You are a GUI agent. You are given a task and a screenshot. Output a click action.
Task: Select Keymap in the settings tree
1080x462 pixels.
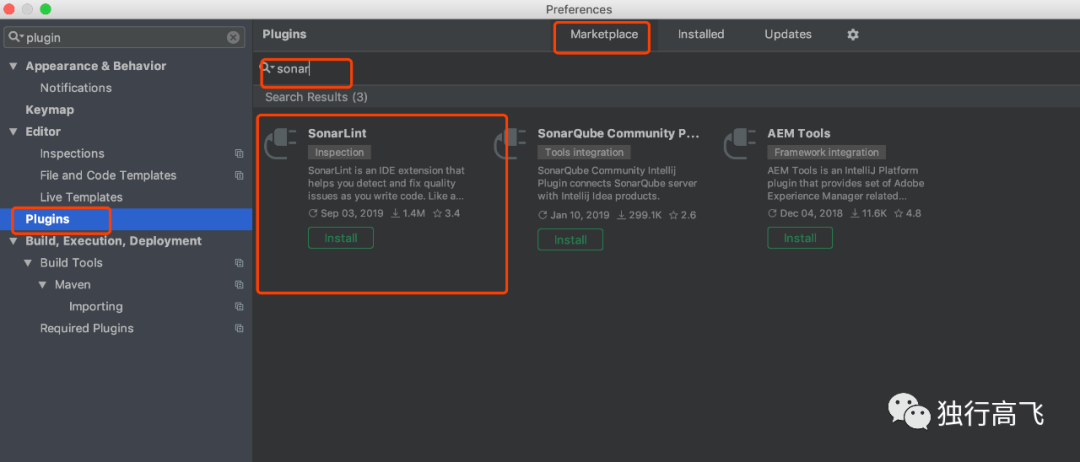50,110
